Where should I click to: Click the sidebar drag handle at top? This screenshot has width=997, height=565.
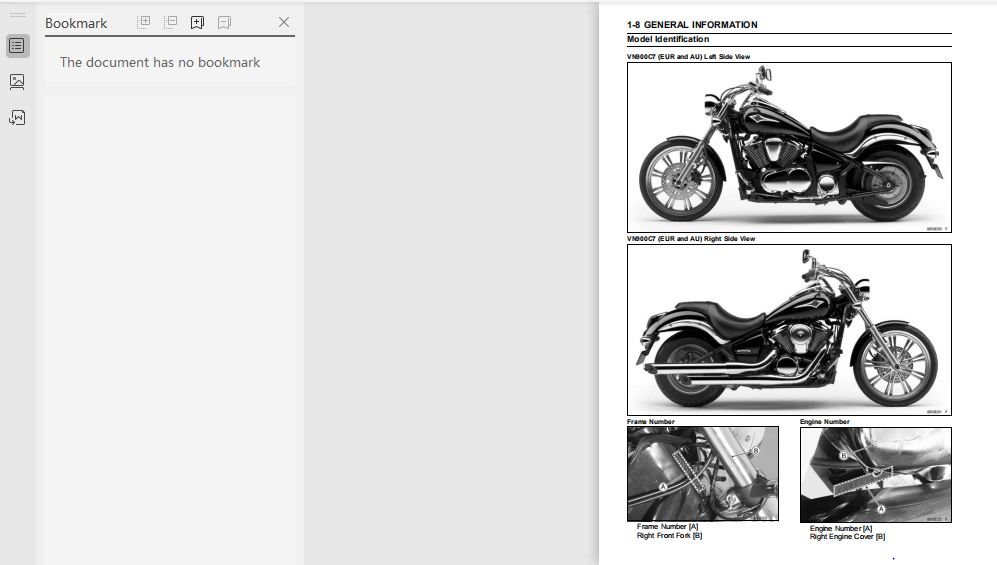click(18, 15)
